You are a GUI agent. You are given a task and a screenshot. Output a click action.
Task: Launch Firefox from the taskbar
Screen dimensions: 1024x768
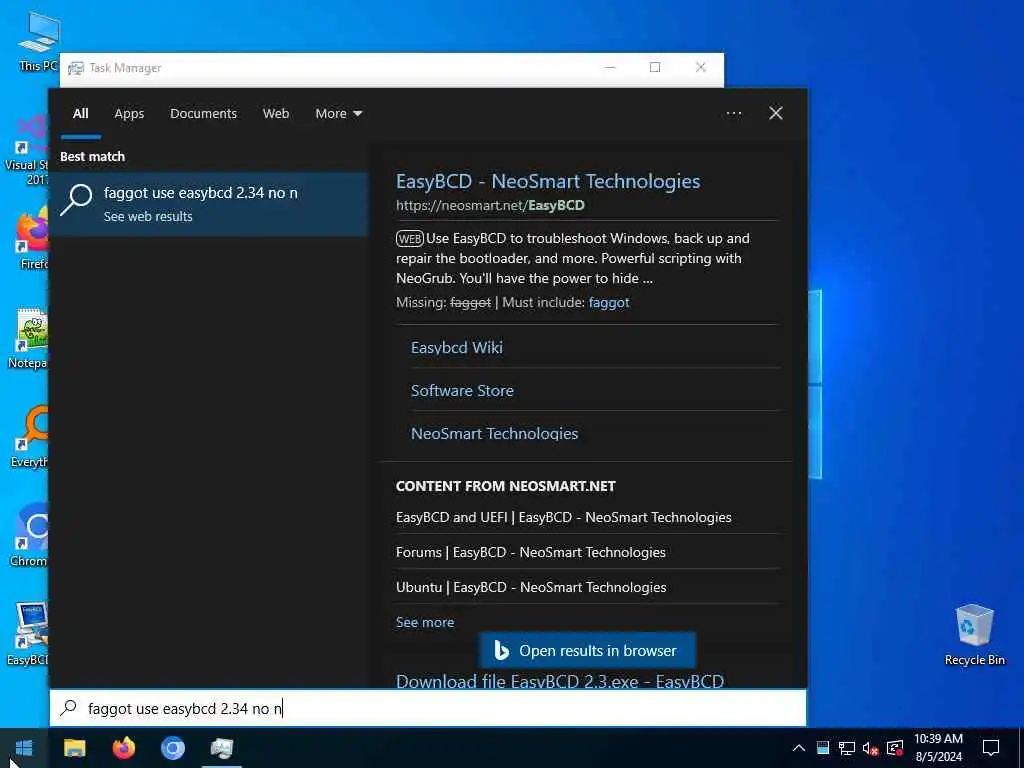[x=123, y=748]
